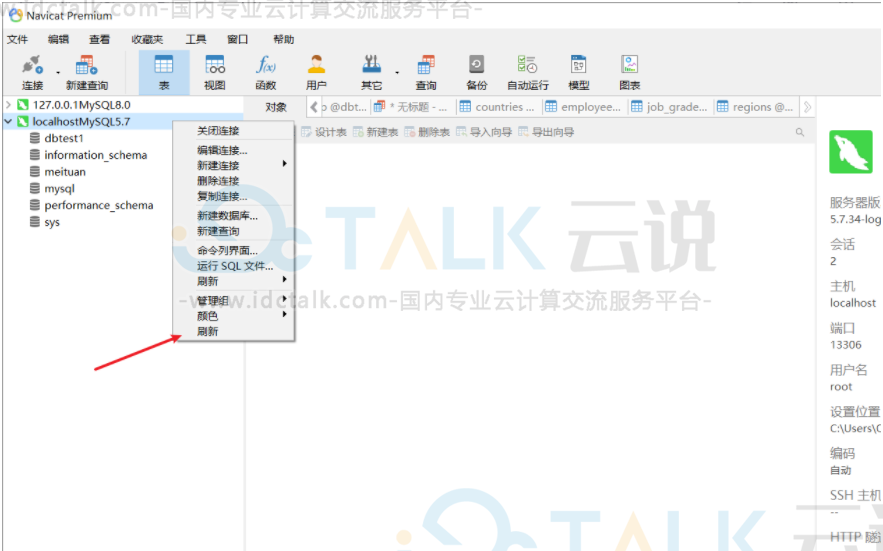Image resolution: width=883 pixels, height=551 pixels.
Task: Open the 收藏夹 menu
Action: point(147,39)
